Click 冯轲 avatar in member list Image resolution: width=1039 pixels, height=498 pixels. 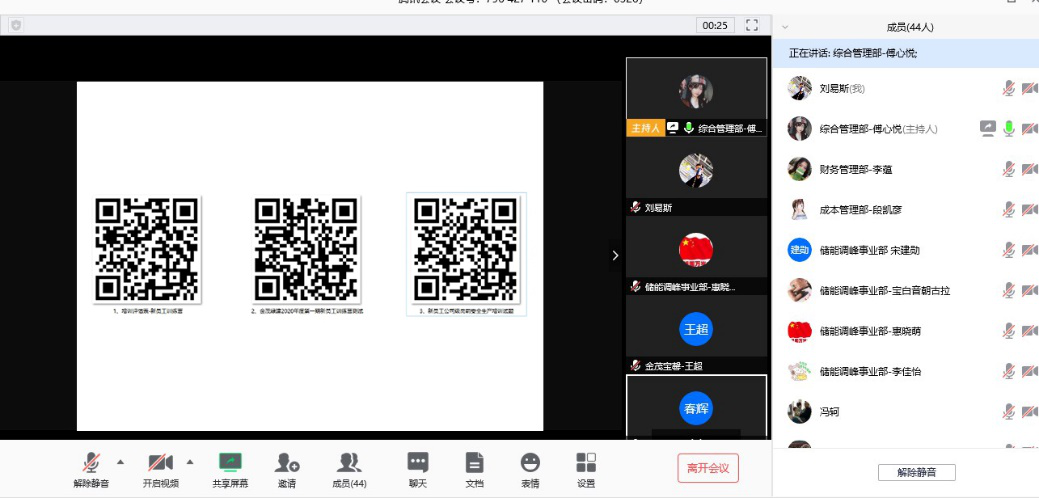pos(800,411)
